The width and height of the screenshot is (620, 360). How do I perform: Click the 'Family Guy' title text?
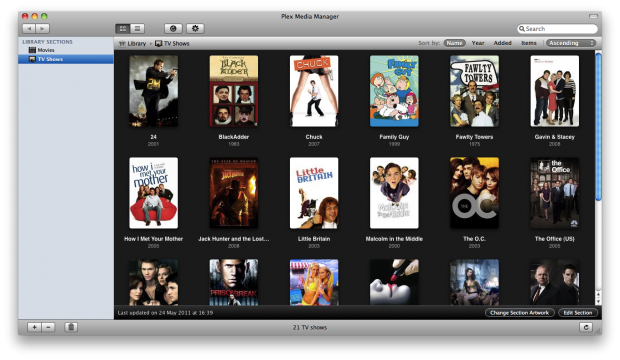pos(394,137)
